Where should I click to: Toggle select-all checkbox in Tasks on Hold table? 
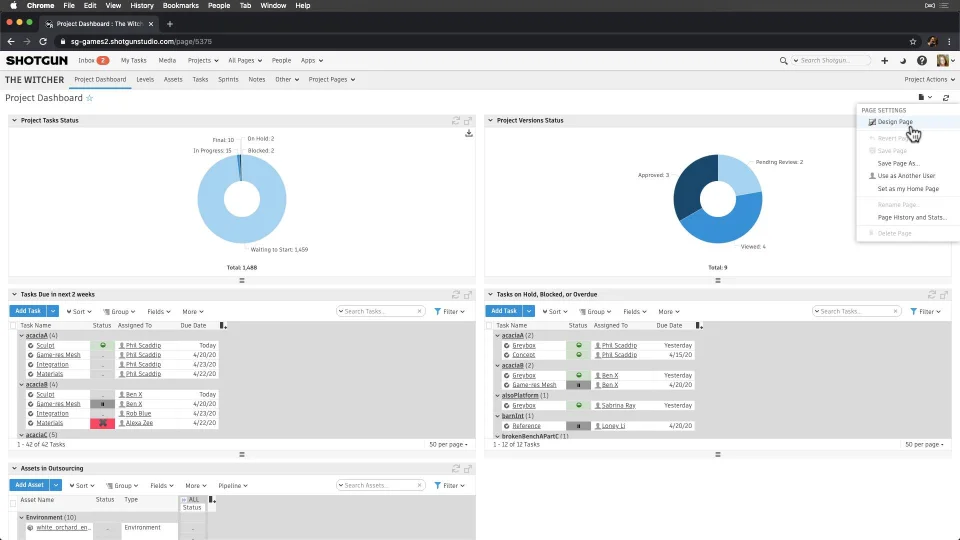point(489,326)
